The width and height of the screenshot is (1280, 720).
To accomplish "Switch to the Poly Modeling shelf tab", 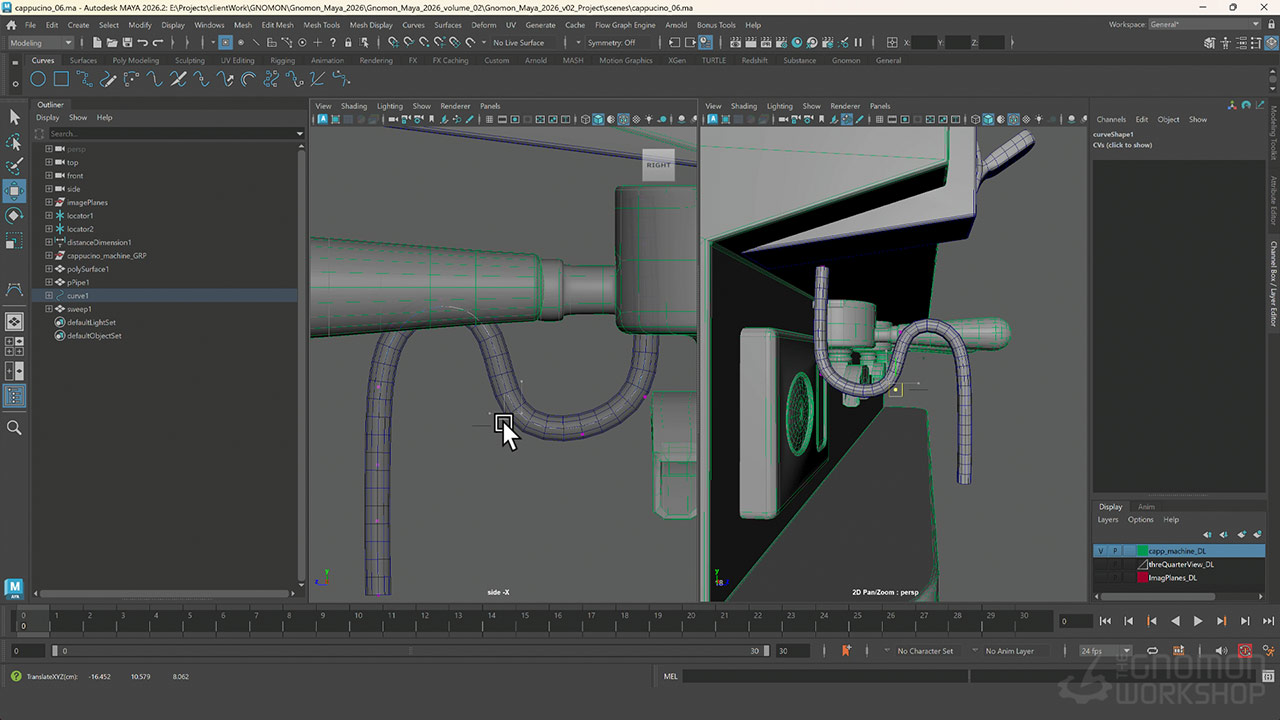I will pos(135,61).
